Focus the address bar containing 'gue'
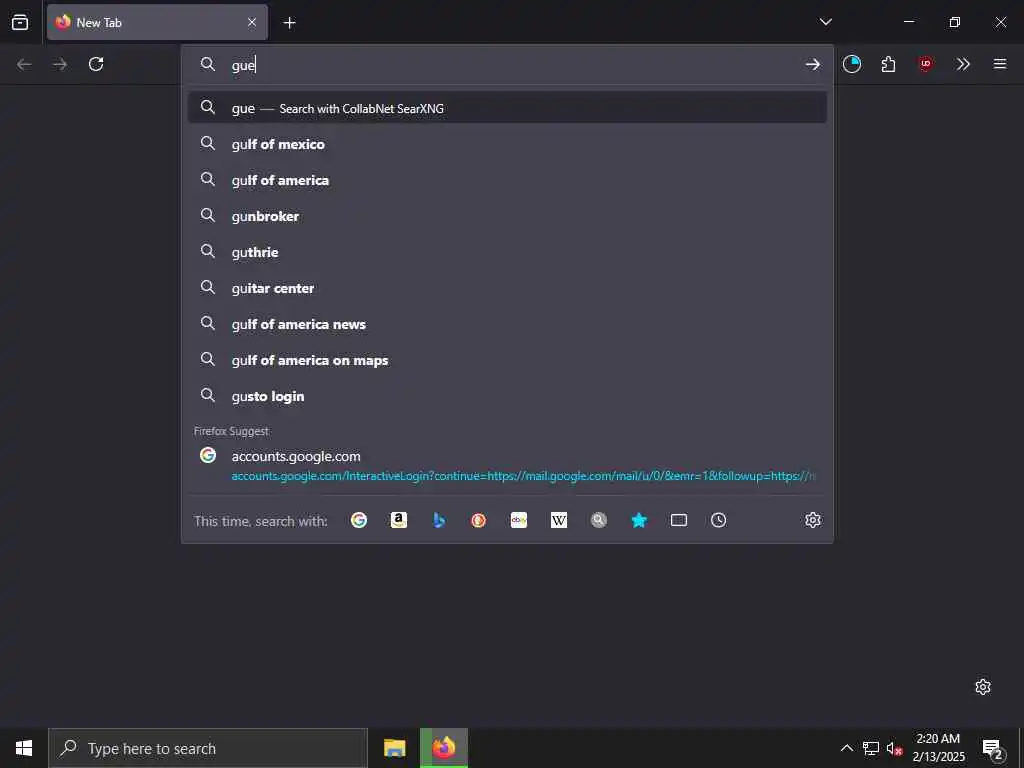Screen dimensions: 1024x768 506,65
